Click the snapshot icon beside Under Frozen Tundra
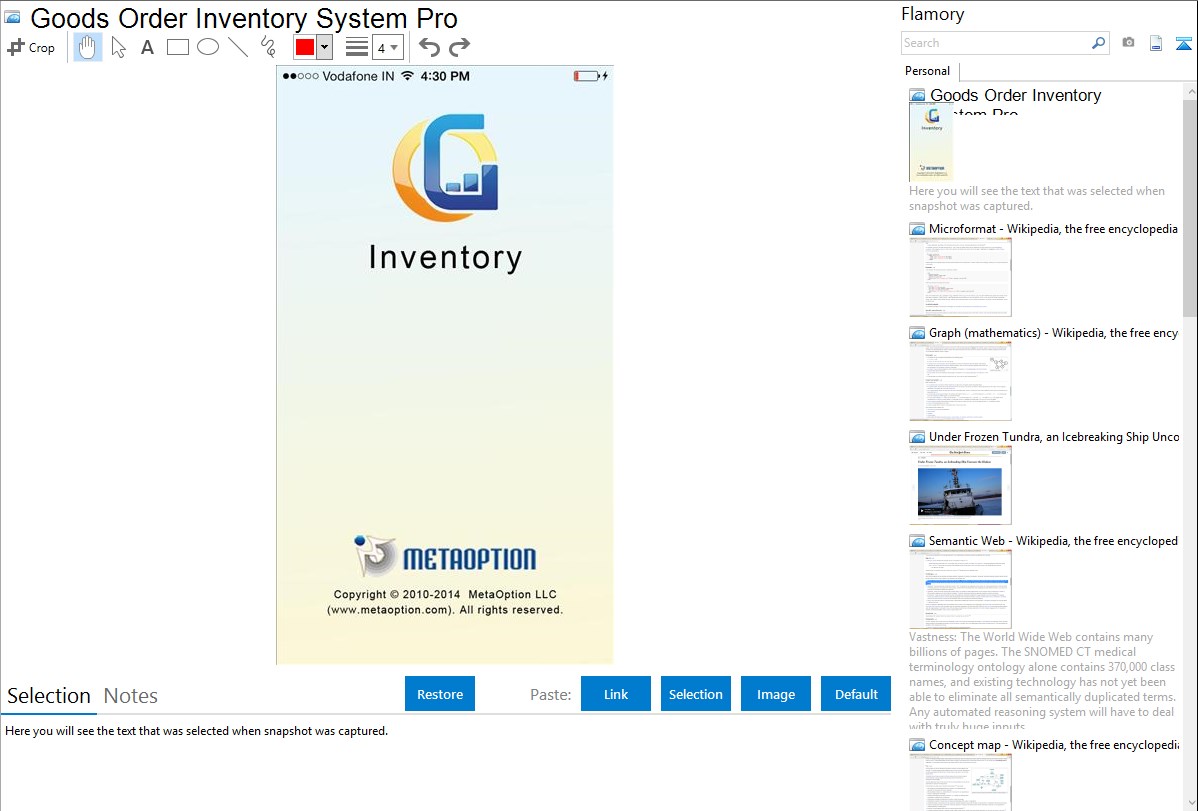1198x811 pixels. coord(917,436)
